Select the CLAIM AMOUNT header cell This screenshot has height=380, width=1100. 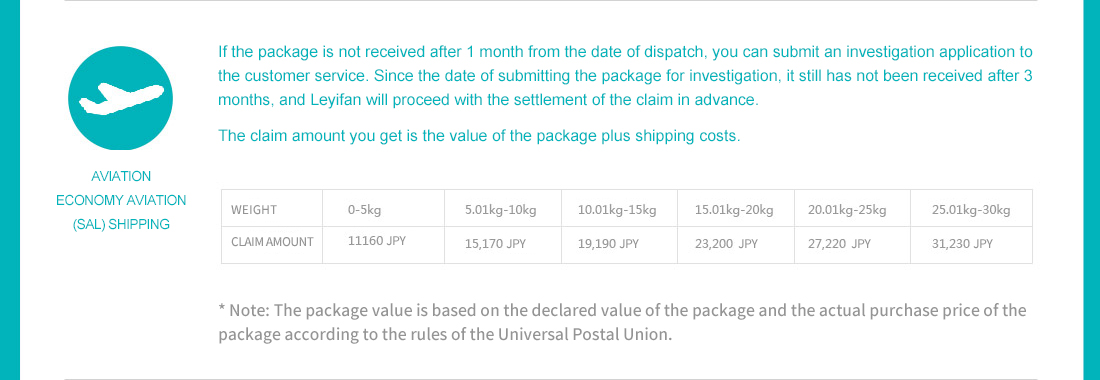[272, 245]
